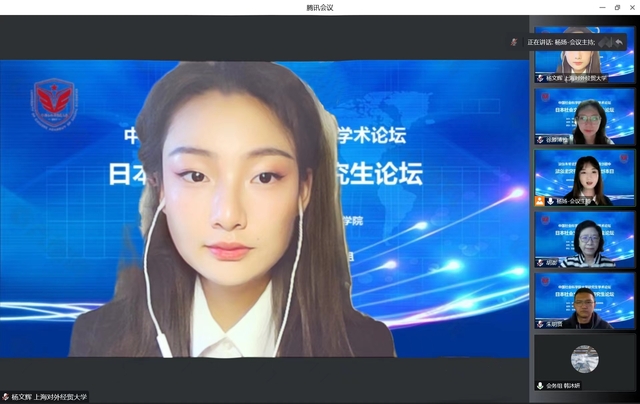The width and height of the screenshot is (640, 404).
Task: Click the microphone icon in the speaking indicator bar
Action: [514, 43]
